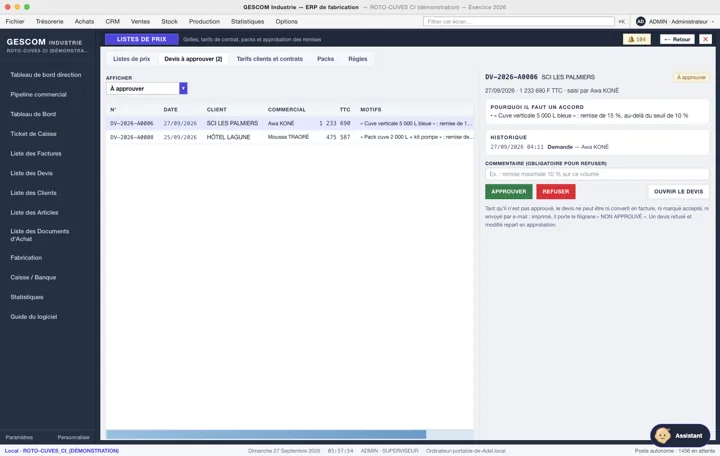Open the Statistiques menu in the menu bar
This screenshot has width=720, height=456.
point(248,22)
